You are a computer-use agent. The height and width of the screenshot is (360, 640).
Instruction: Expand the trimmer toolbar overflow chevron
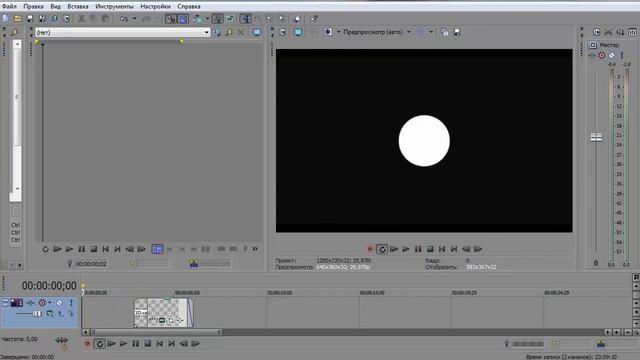(x=255, y=249)
